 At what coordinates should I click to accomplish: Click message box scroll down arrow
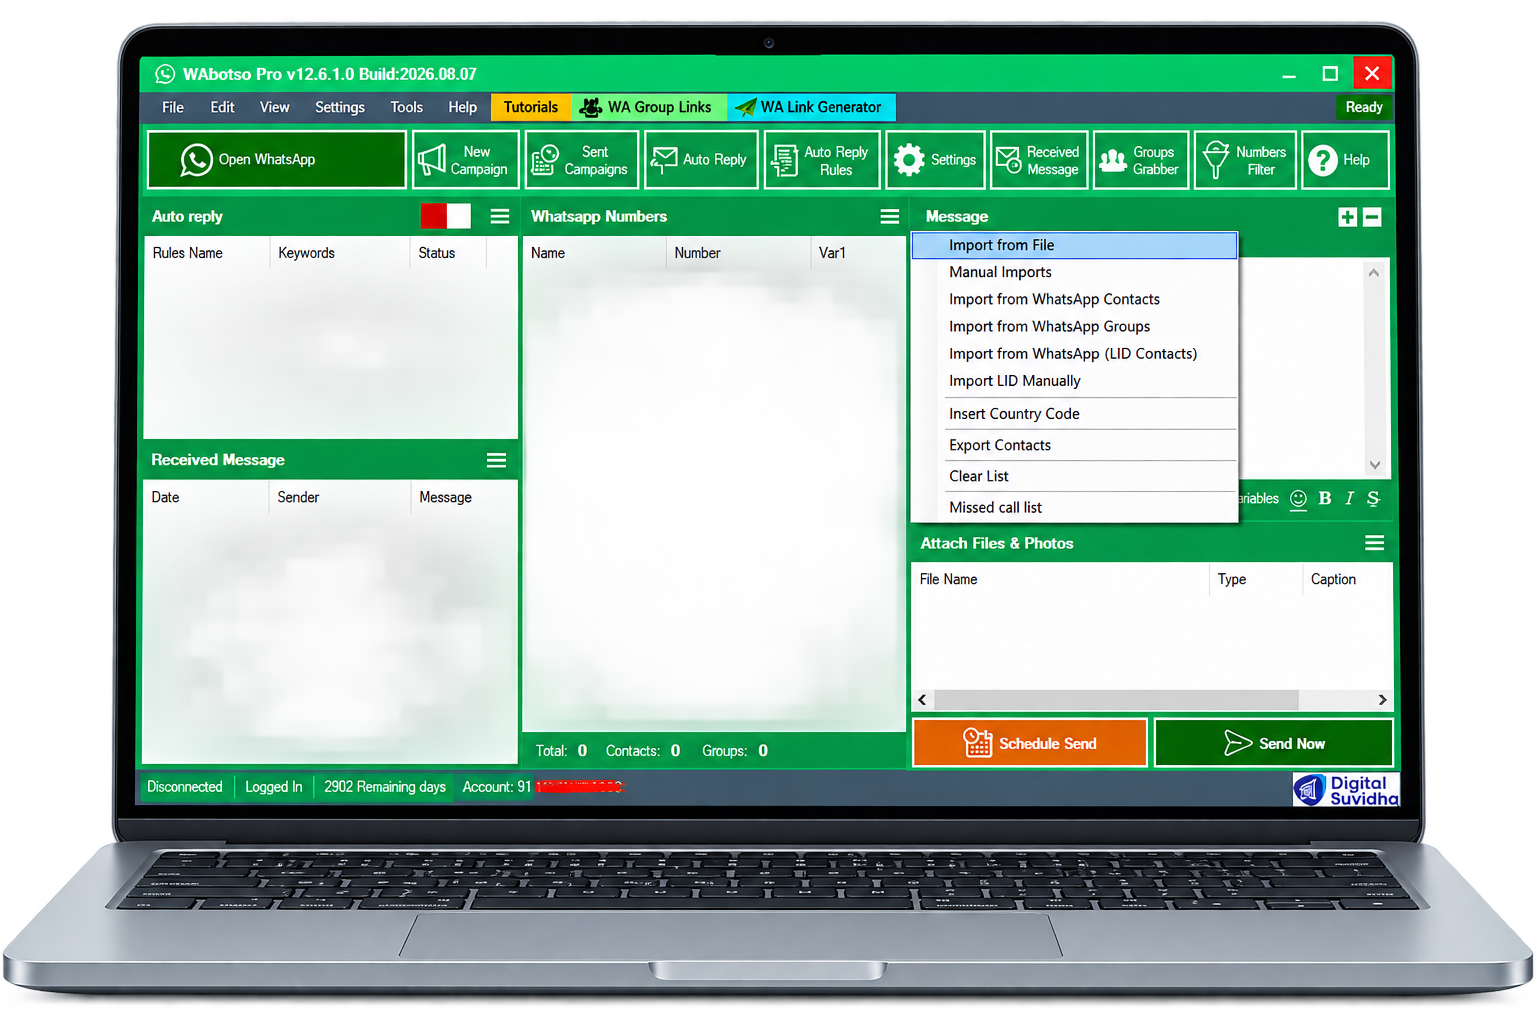point(1374,465)
